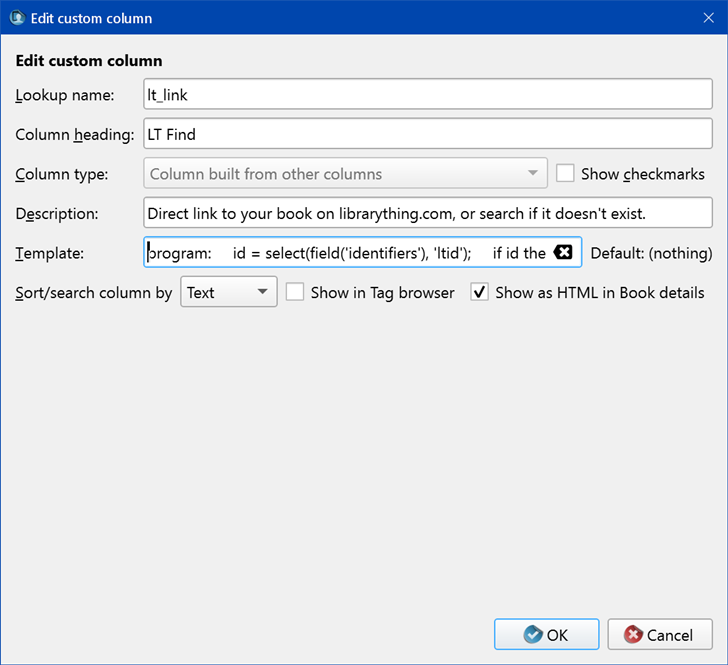The image size is (728, 665).
Task: Place the cursor in the Template field
Action: (345, 253)
